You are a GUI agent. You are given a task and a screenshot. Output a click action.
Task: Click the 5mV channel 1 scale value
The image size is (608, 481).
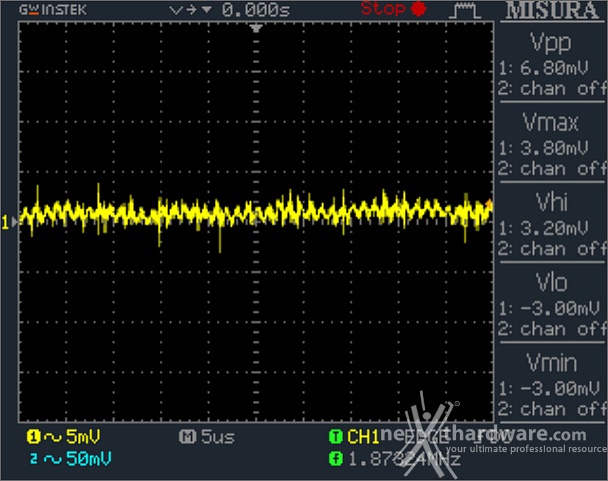point(83,436)
